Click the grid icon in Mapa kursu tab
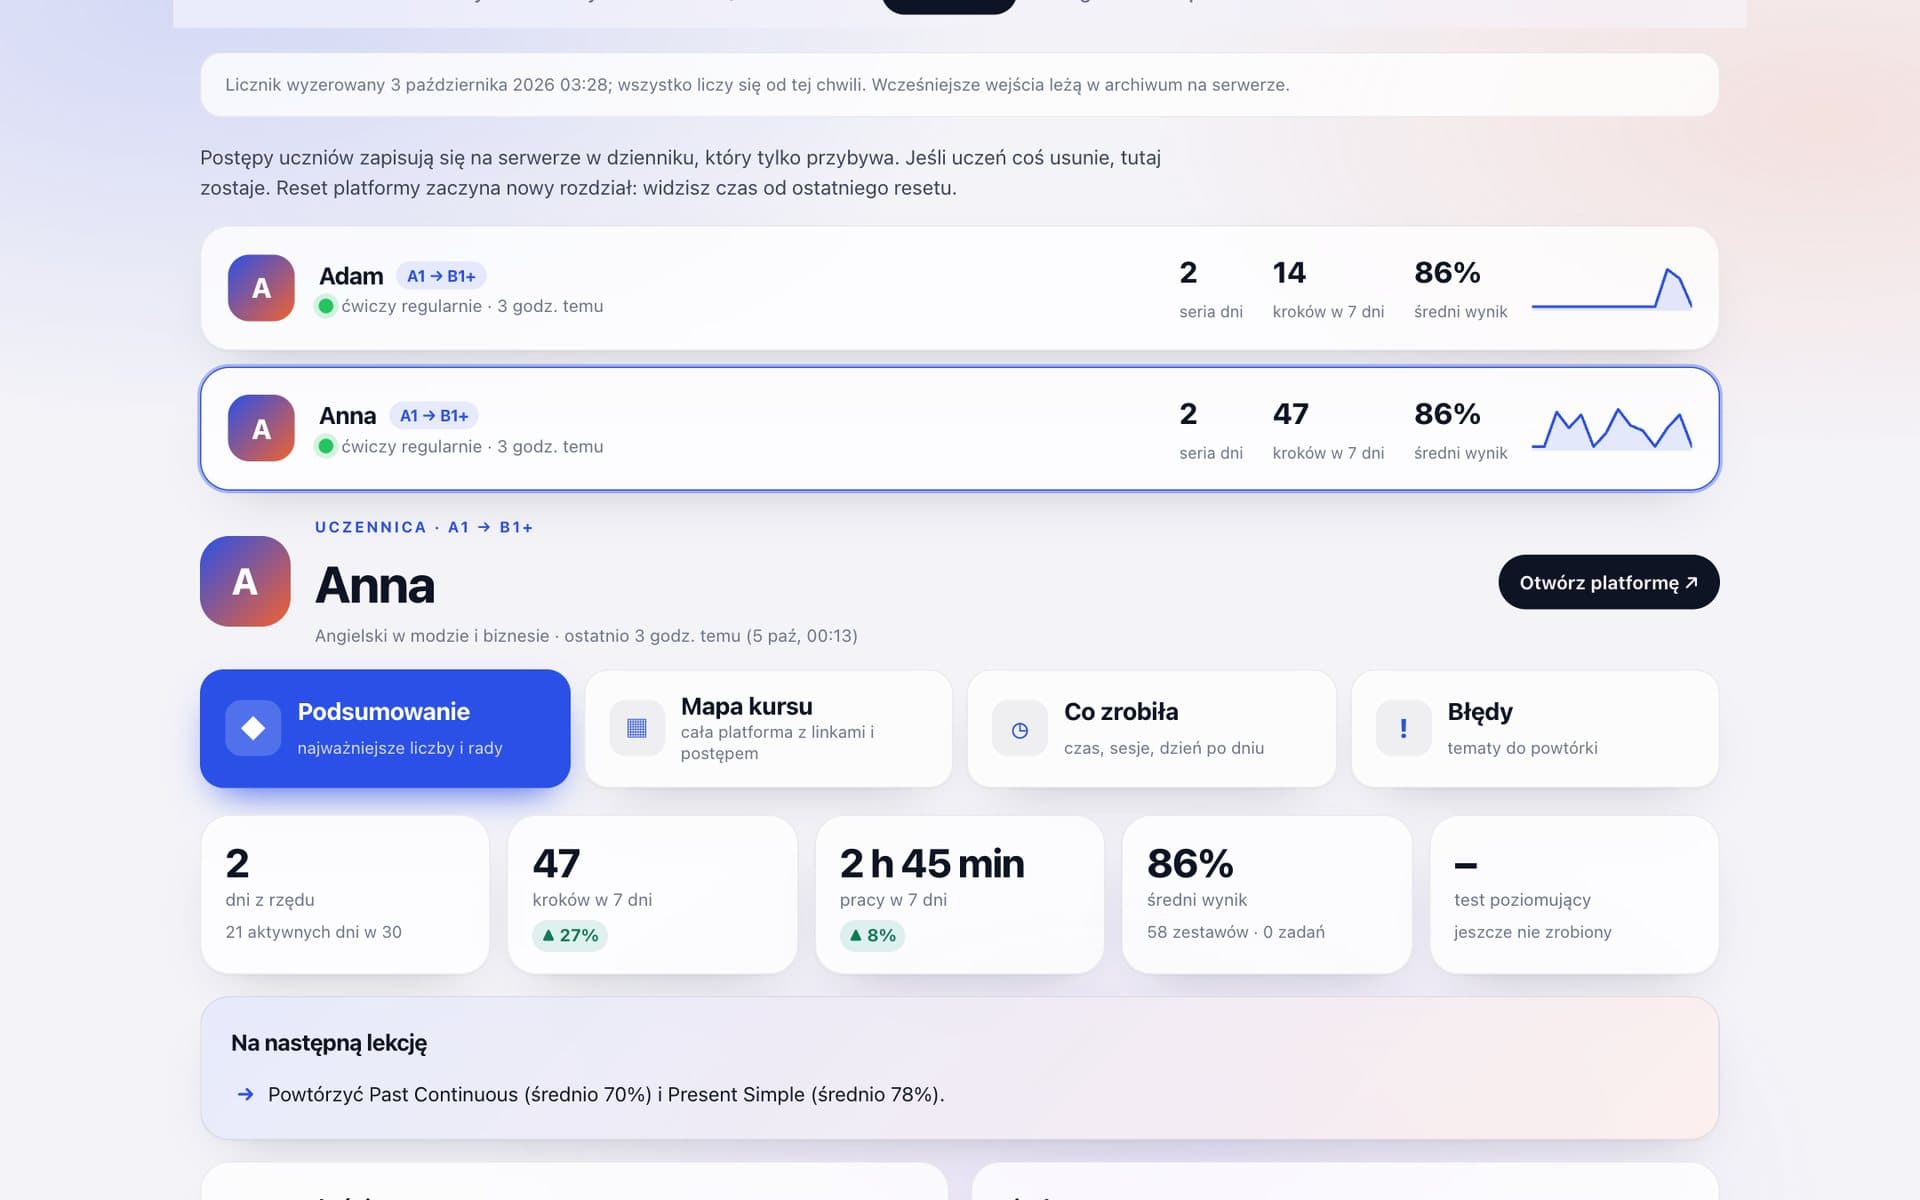 point(637,728)
